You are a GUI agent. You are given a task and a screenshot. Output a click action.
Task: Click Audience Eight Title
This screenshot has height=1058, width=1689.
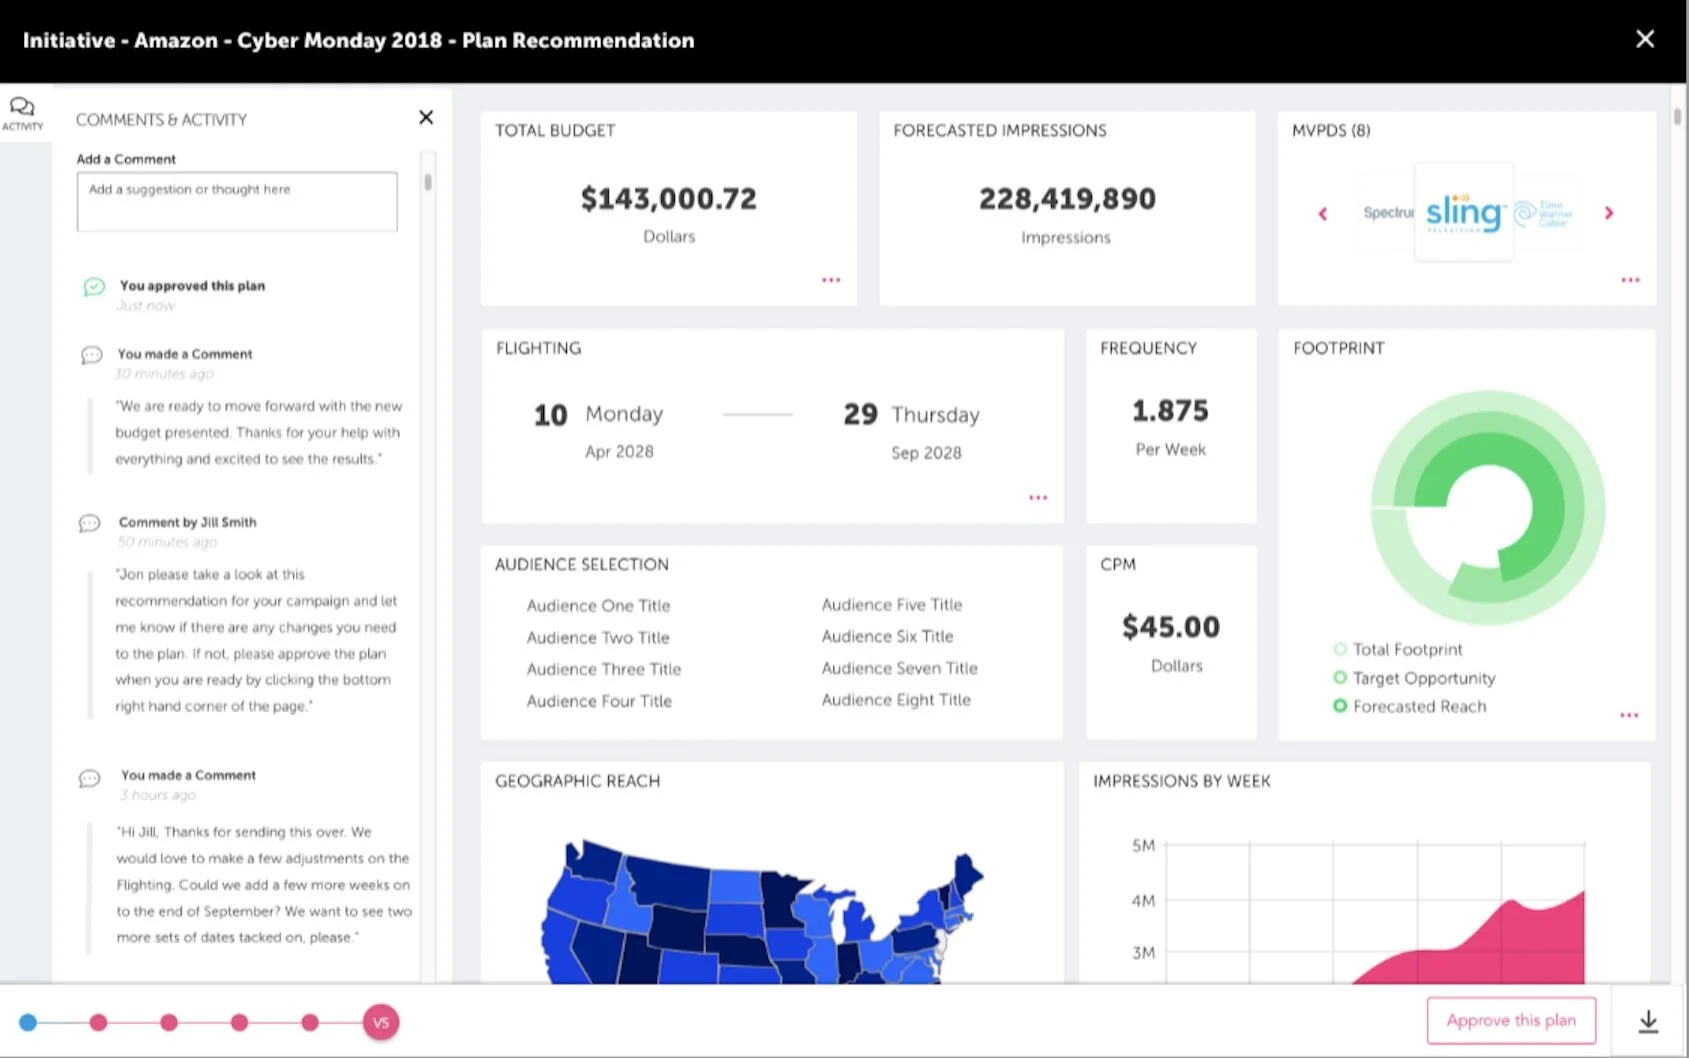coord(896,700)
